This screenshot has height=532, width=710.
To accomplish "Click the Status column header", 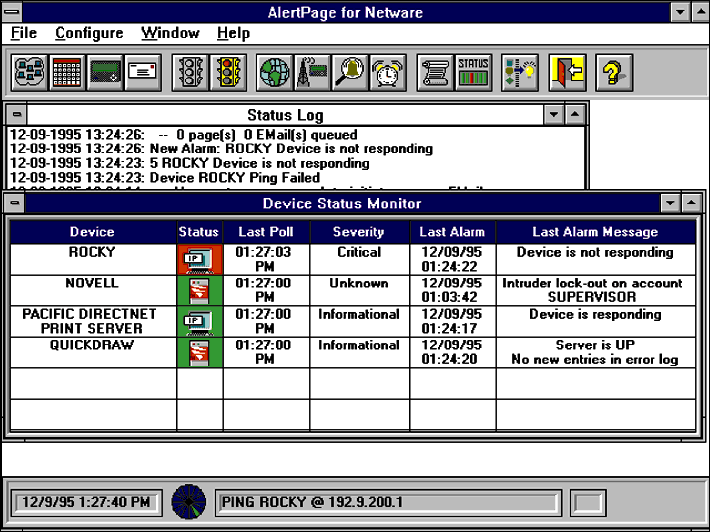I will 200,232.
